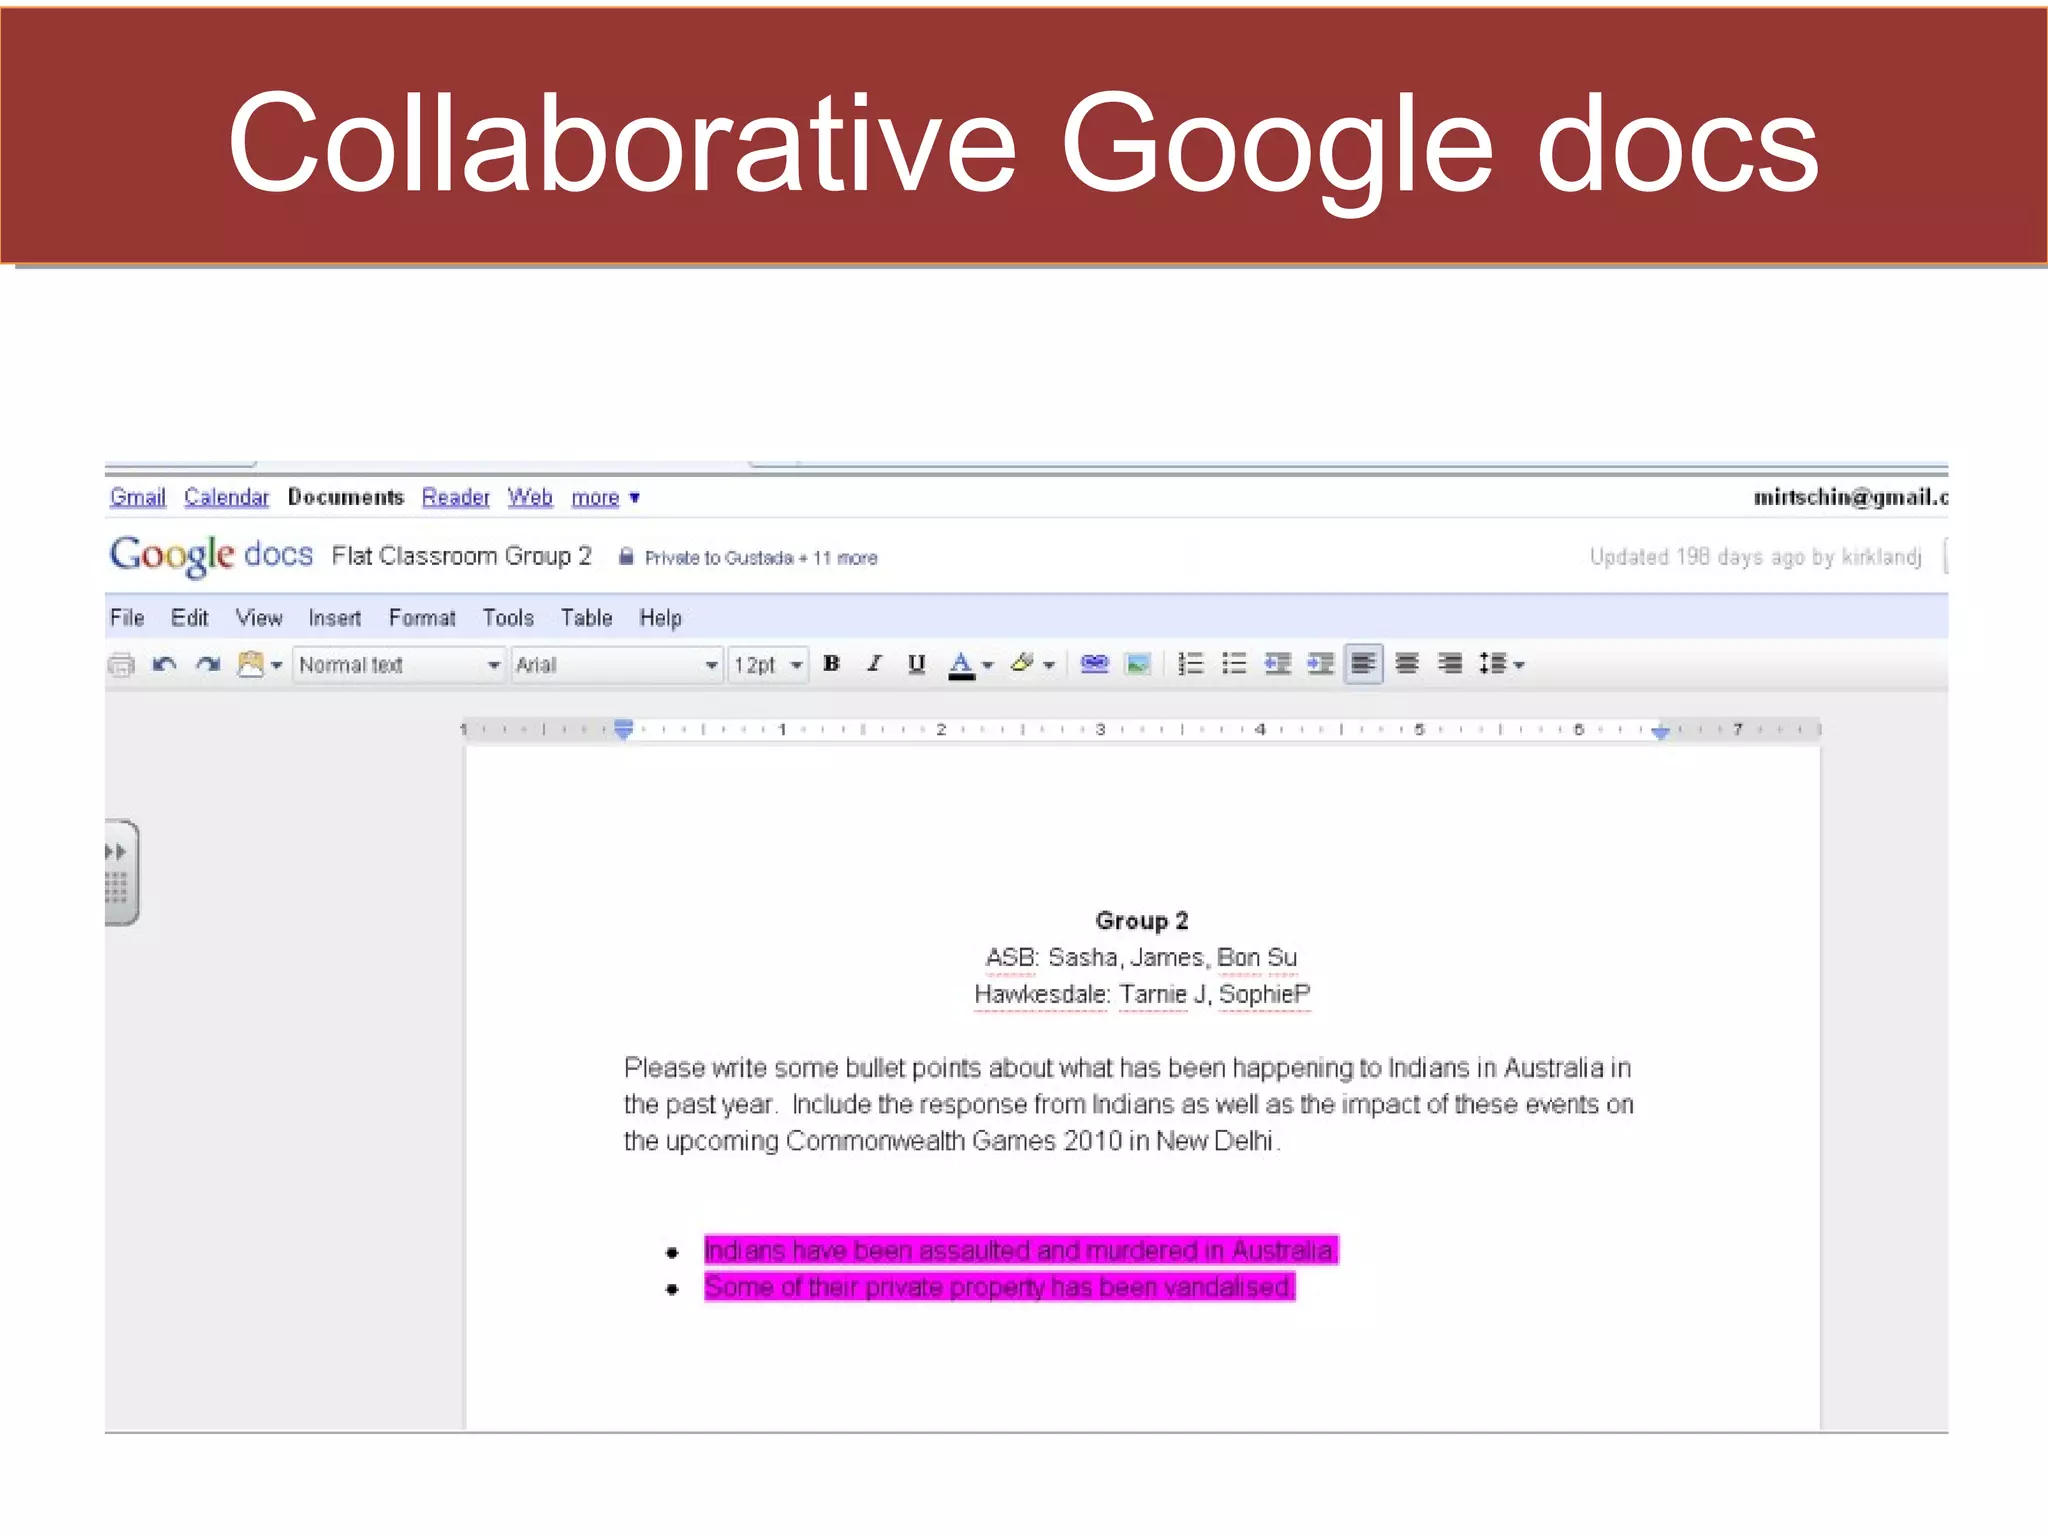
Task: Apply a bulleted list
Action: [1234, 664]
